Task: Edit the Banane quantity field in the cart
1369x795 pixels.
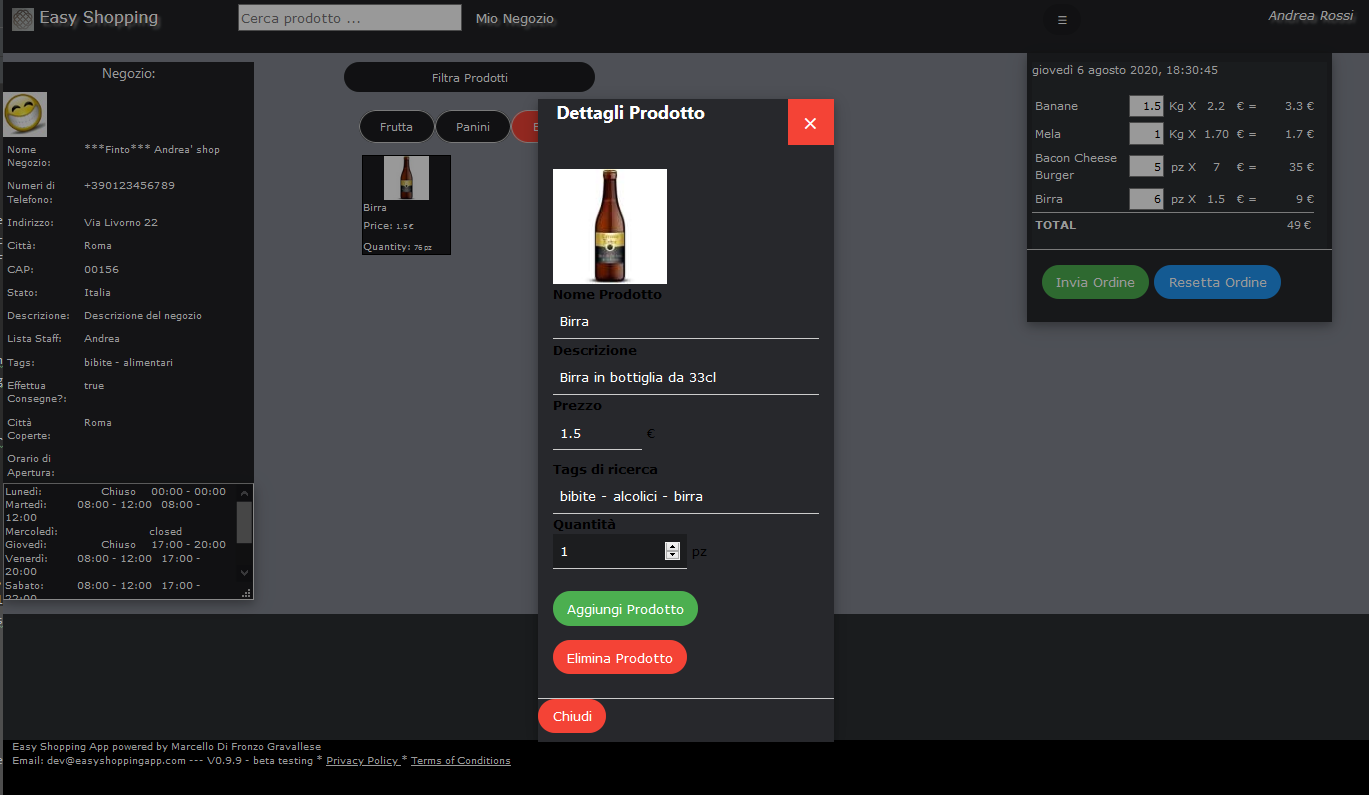Action: (x=1147, y=106)
